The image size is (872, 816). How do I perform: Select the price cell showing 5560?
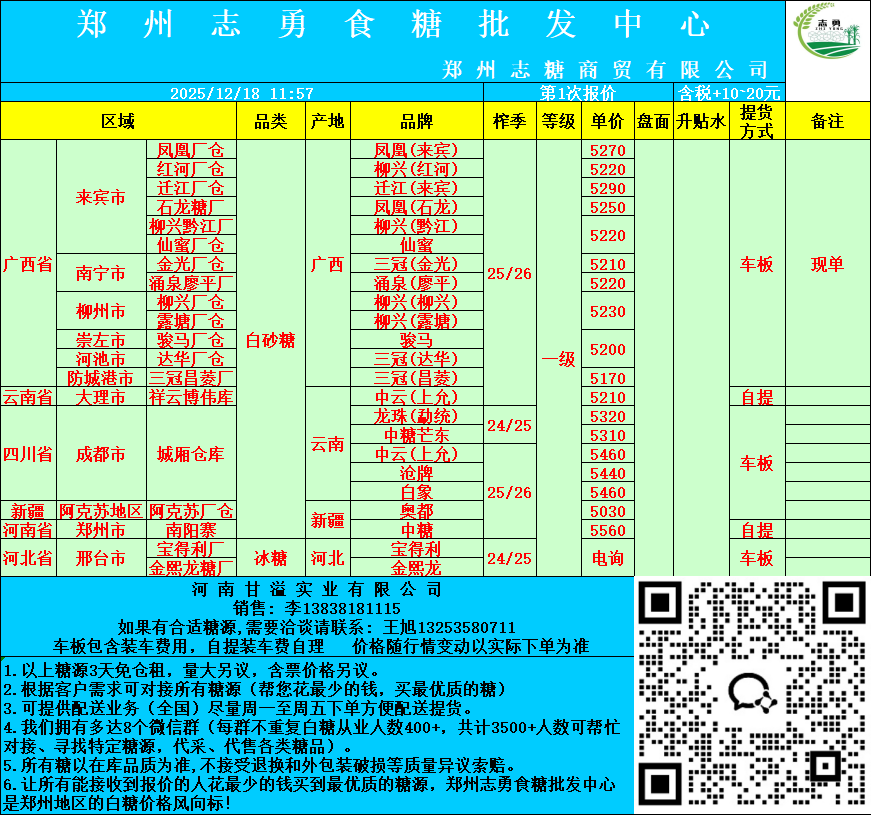tap(608, 530)
